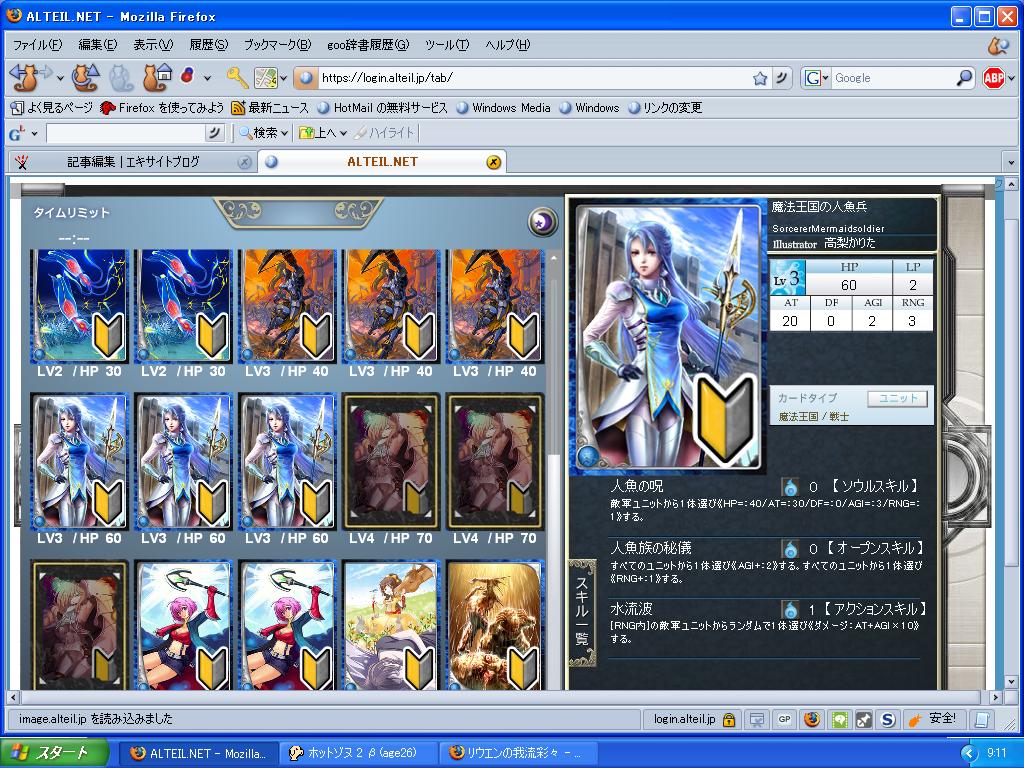1024x768 pixels.
Task: Click the grey pin icon in the status bar
Action: tap(863, 719)
